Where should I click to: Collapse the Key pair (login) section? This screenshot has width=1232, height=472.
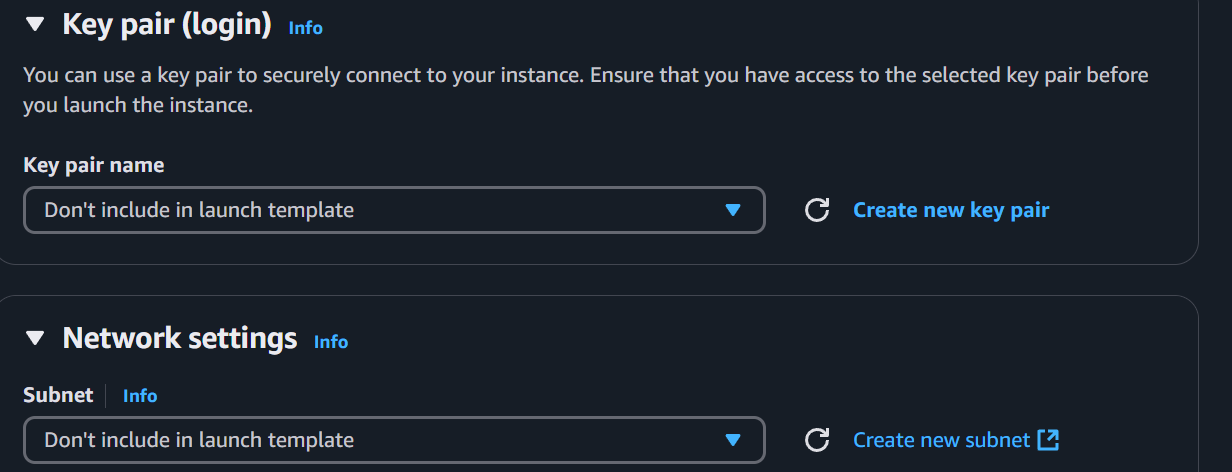(35, 25)
